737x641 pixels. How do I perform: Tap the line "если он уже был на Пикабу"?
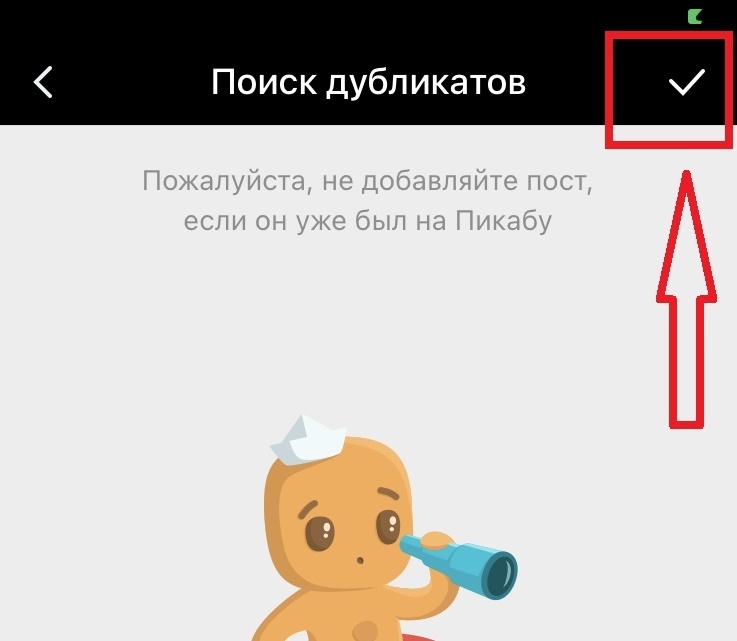tap(368, 221)
